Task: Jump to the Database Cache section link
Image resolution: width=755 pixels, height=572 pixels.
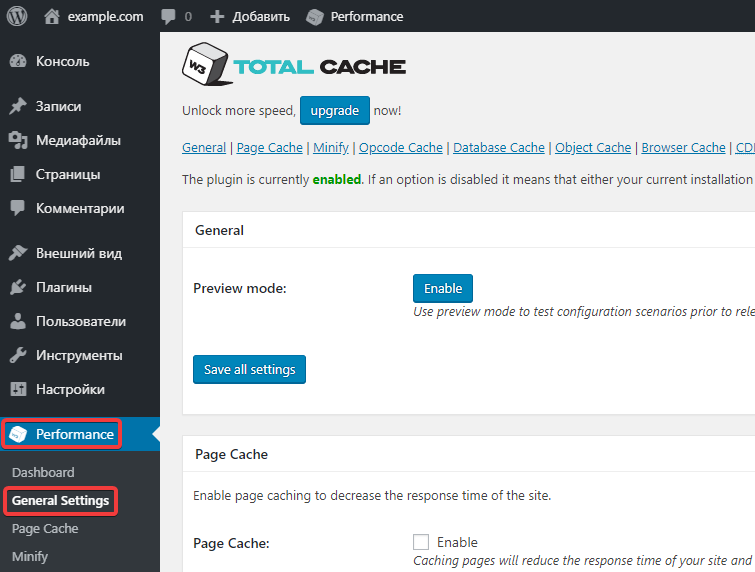Action: point(499,147)
